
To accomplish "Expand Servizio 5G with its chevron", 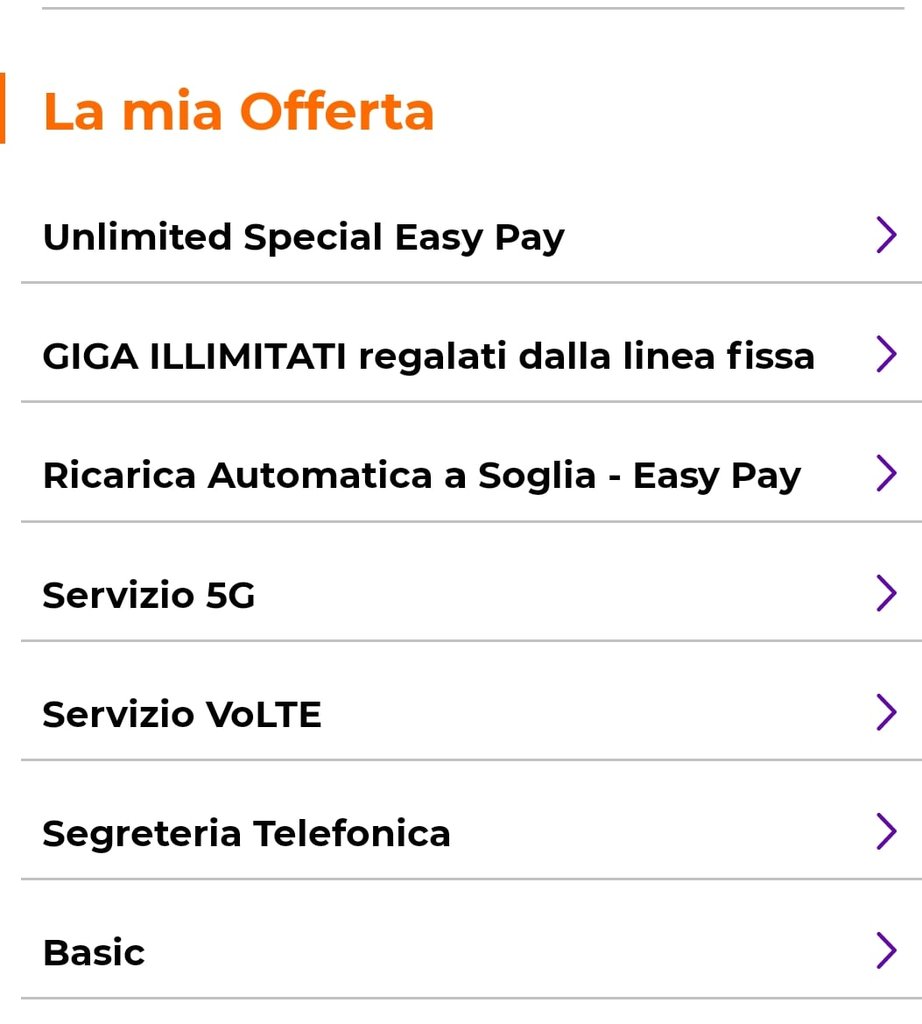I will coord(886,593).
